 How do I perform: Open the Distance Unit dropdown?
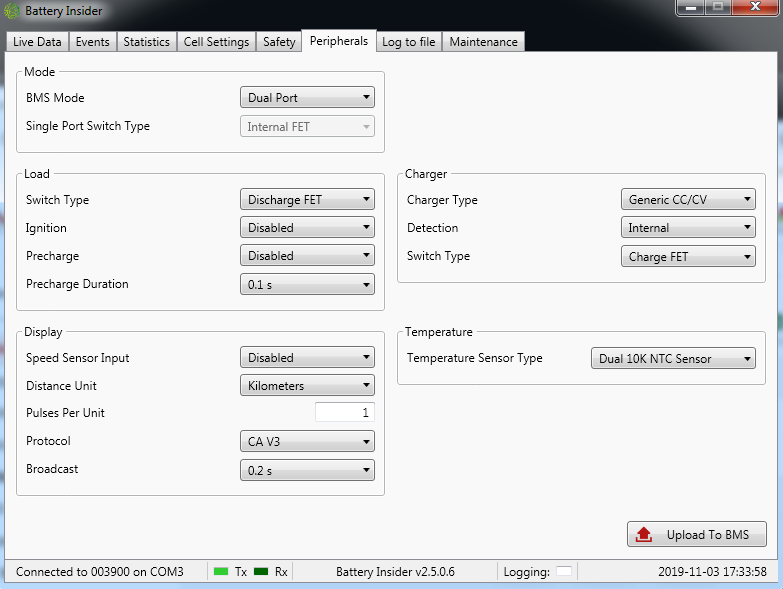point(307,385)
